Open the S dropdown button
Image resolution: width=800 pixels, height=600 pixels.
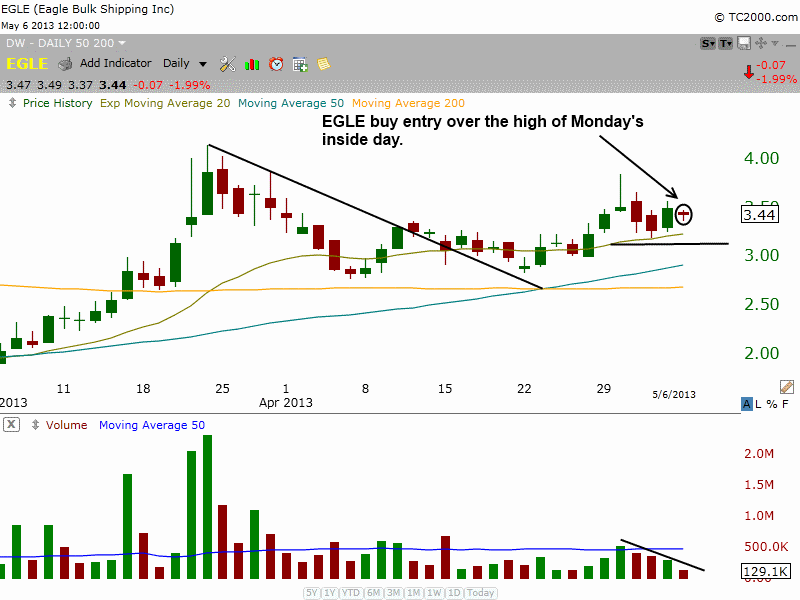pyautogui.click(x=708, y=44)
